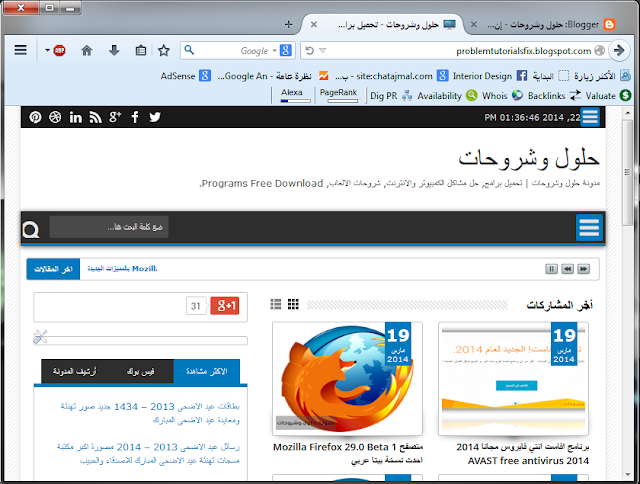This screenshot has width=640, height=484.
Task: Open the Google An... bookmark
Action: [x=273, y=76]
